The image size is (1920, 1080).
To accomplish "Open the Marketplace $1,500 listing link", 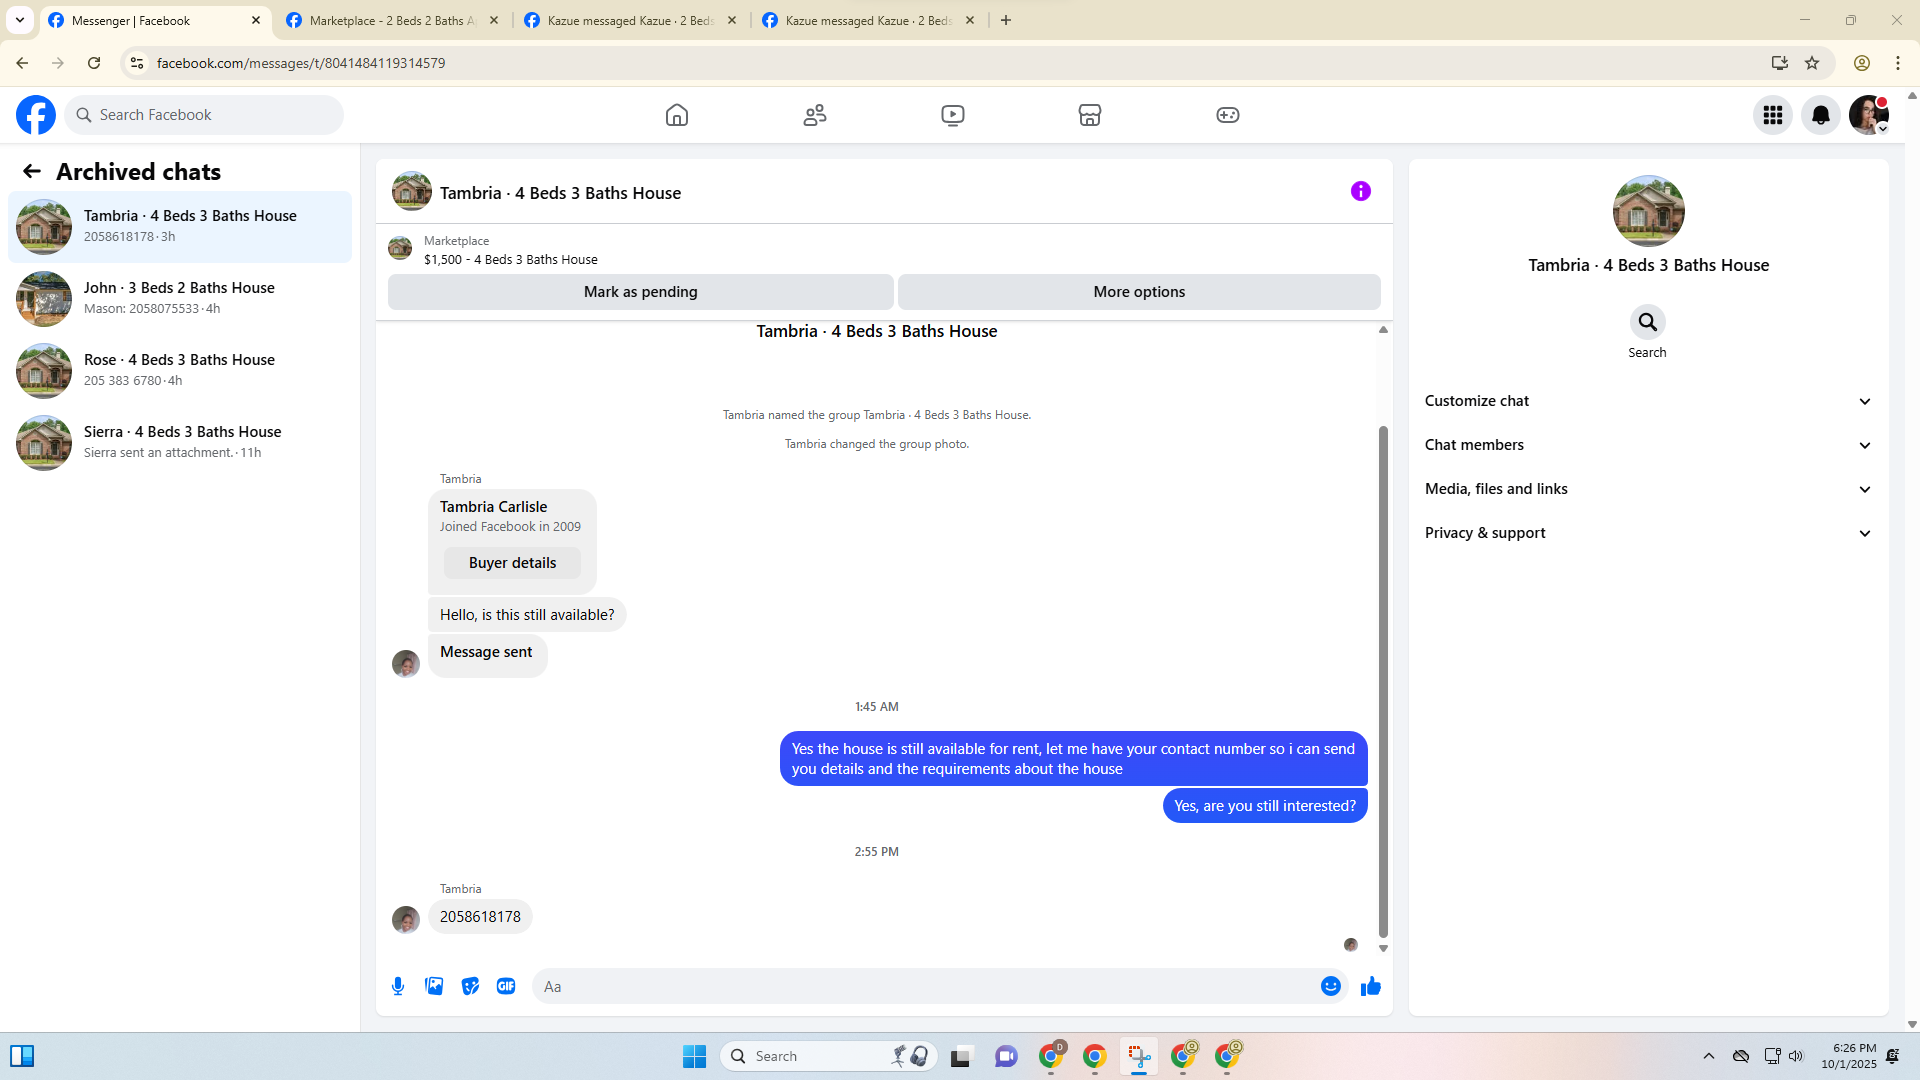I will point(511,259).
